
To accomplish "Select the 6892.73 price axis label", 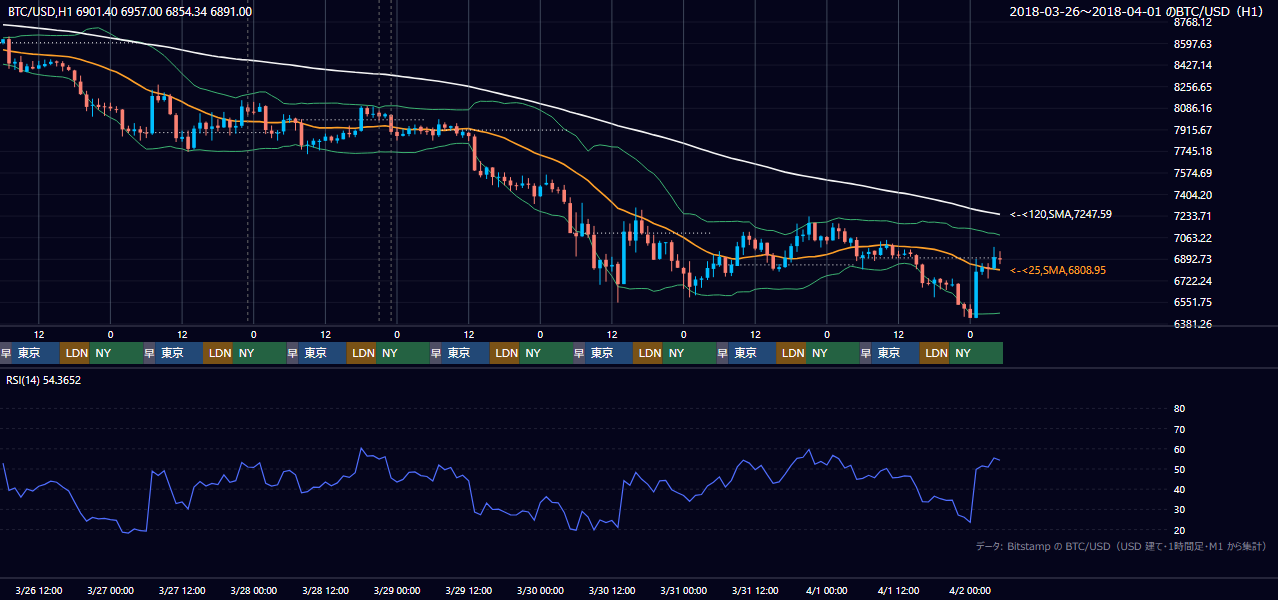I will pos(1193,259).
